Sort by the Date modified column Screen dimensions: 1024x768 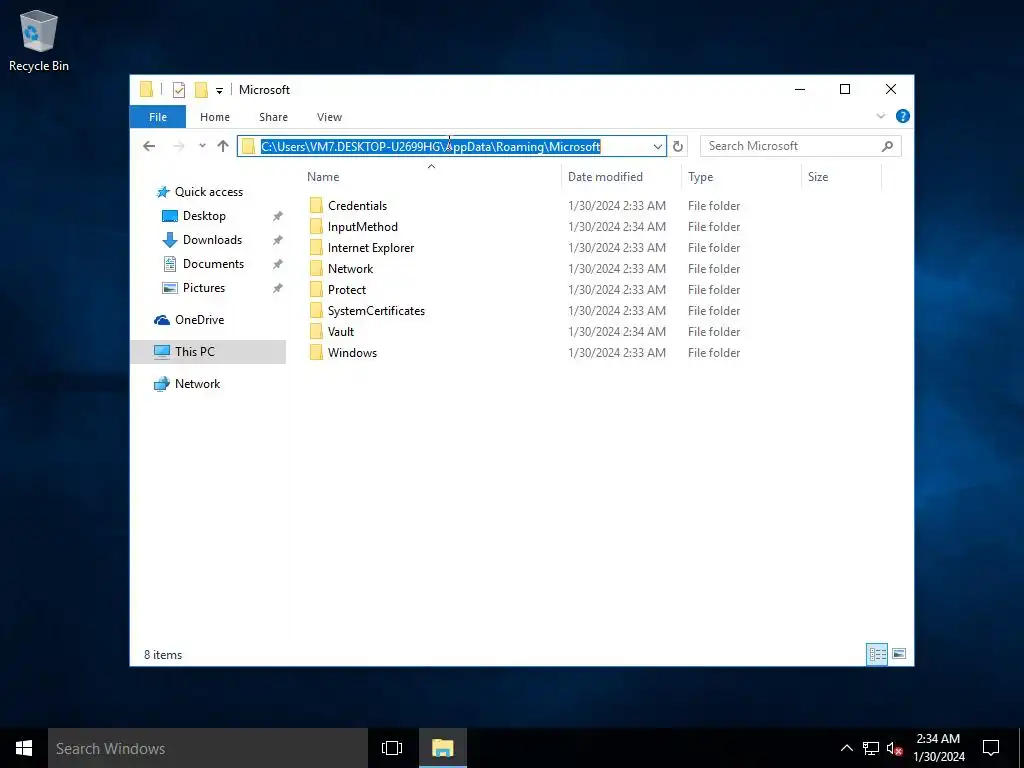pos(620,177)
